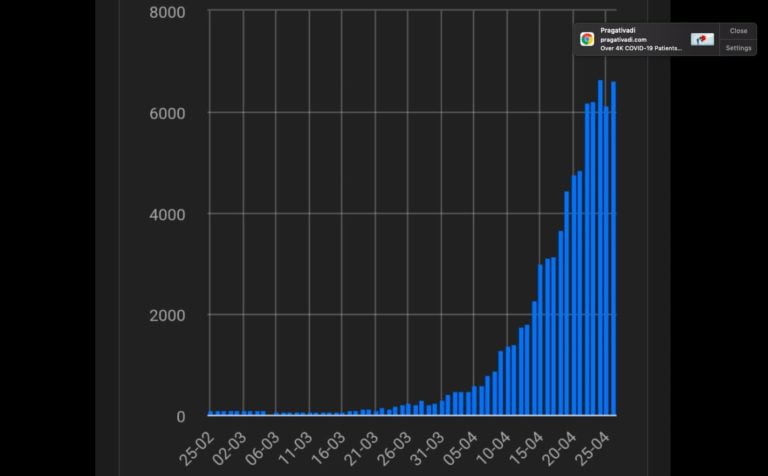
Task: Click the Chrome icon in the notification
Action: [587, 39]
